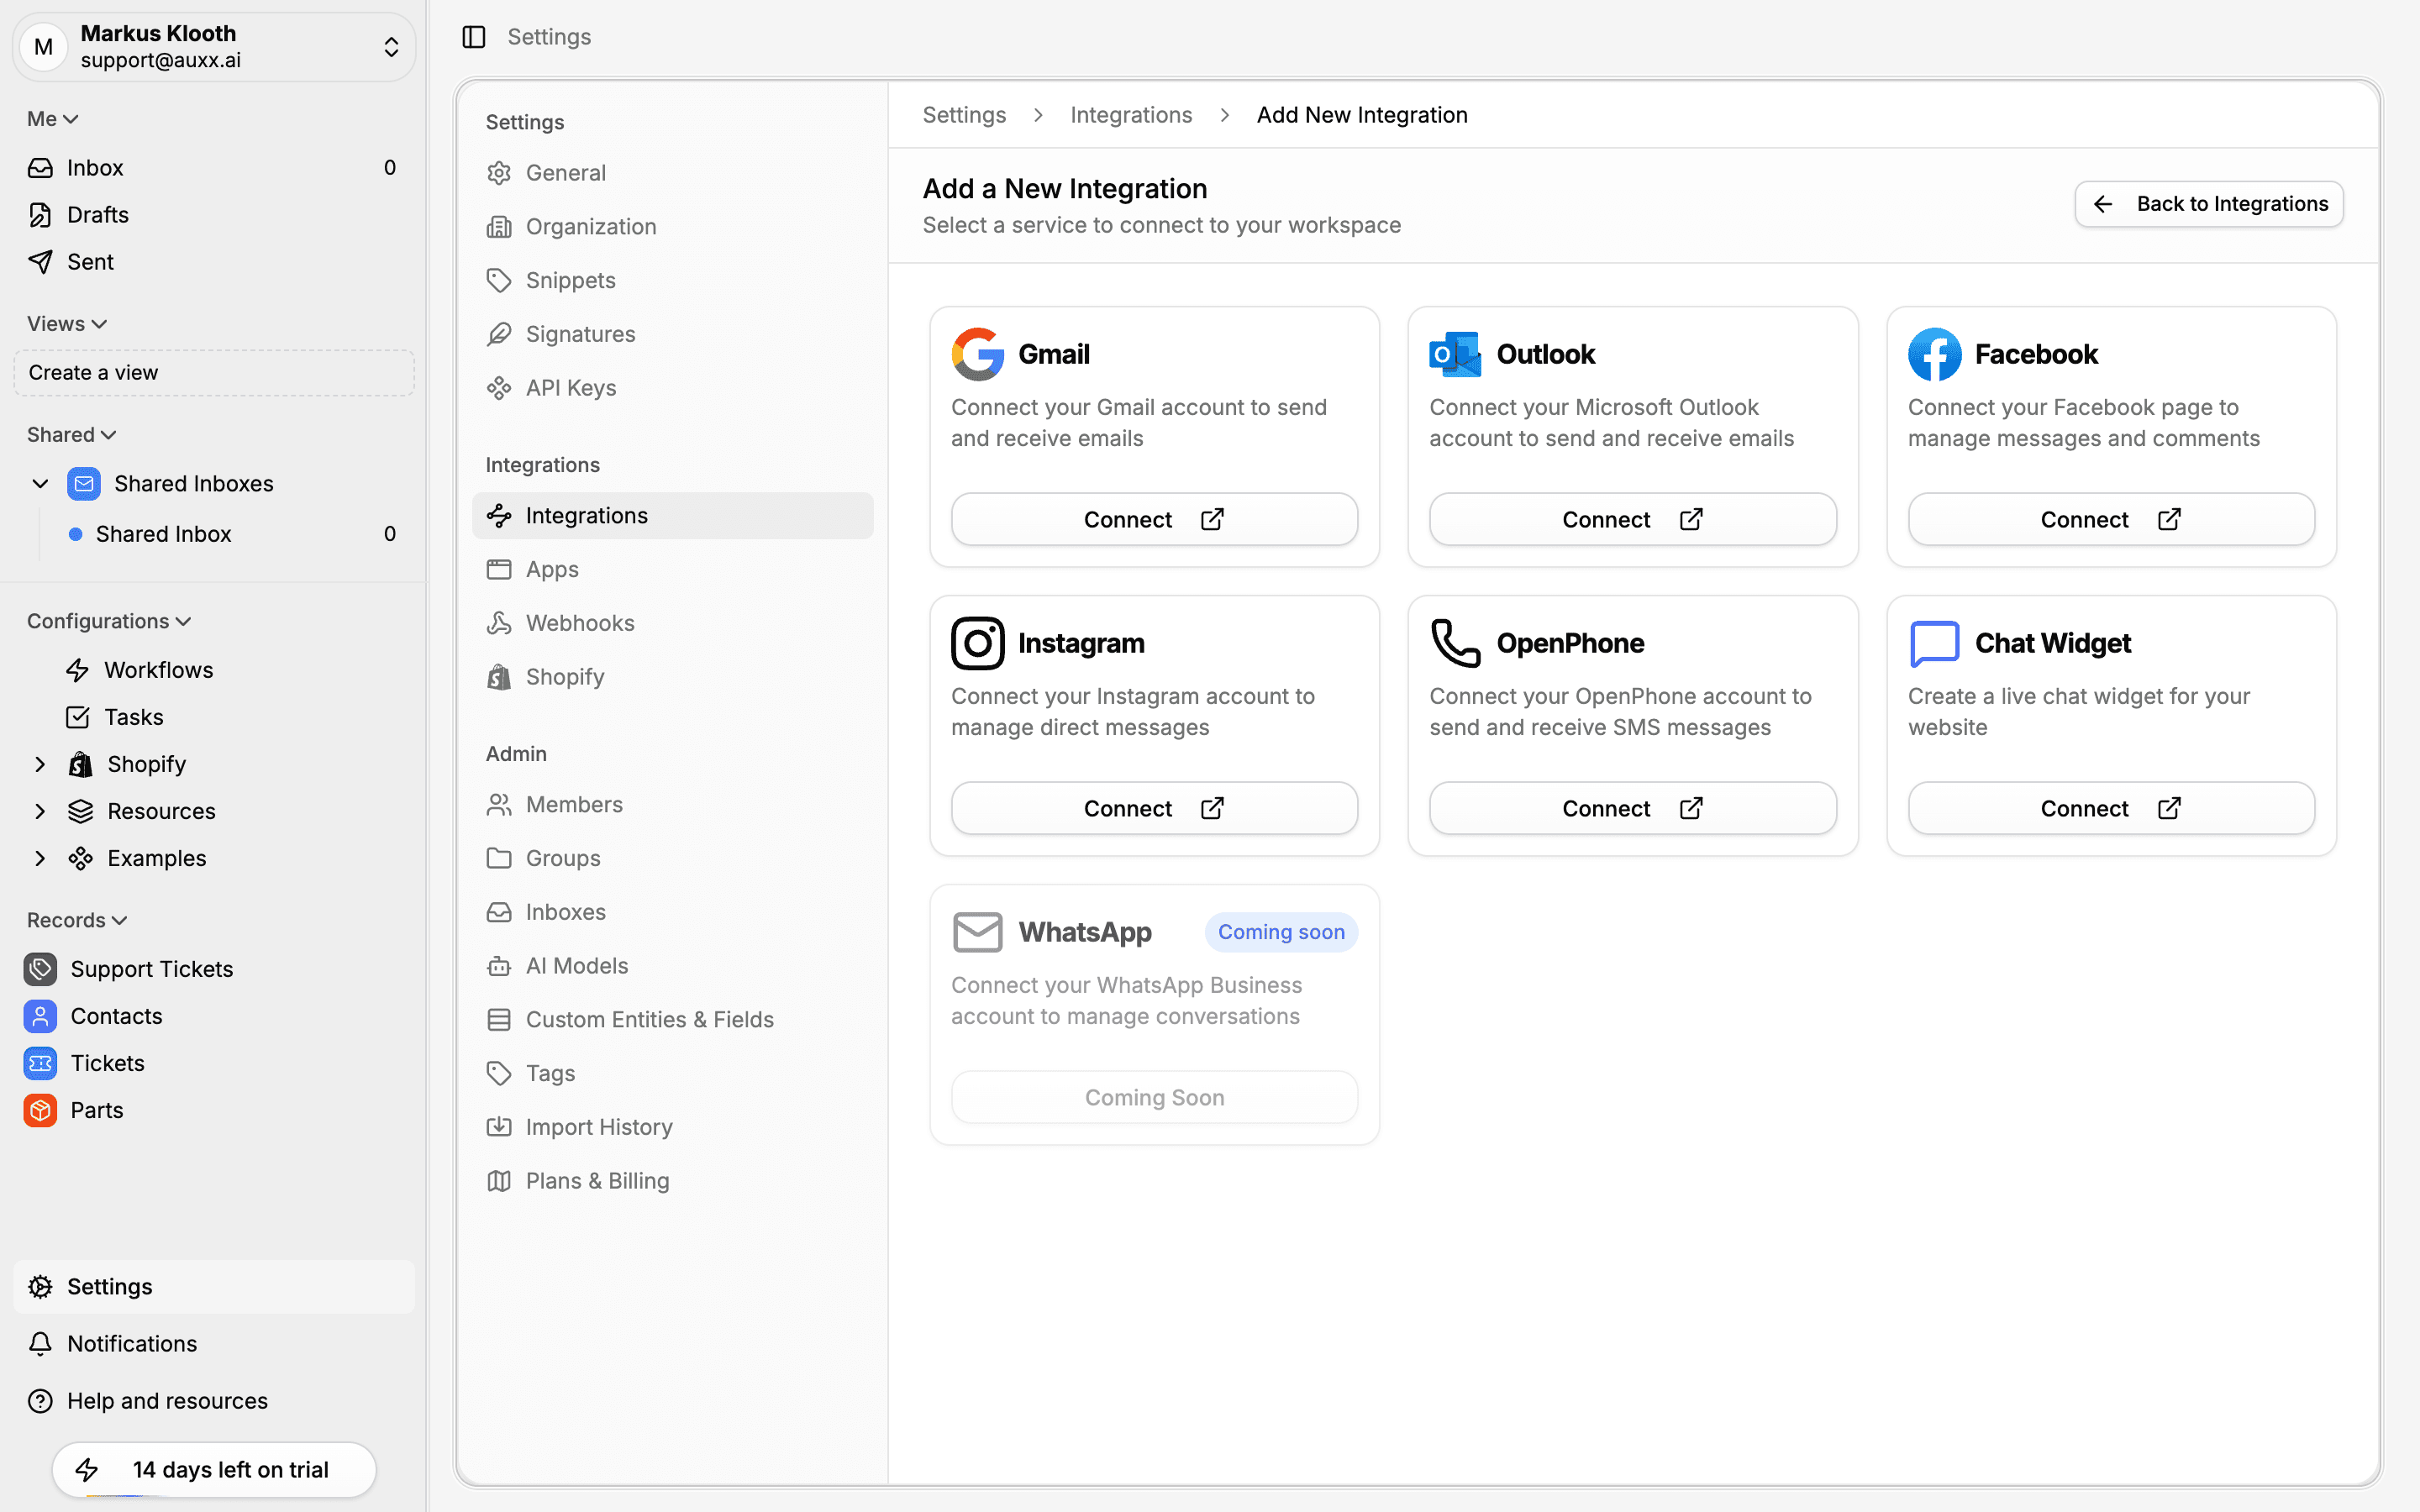Open the account switcher for Markus Klooth
Image resolution: width=2420 pixels, height=1512 pixels.
click(x=213, y=47)
